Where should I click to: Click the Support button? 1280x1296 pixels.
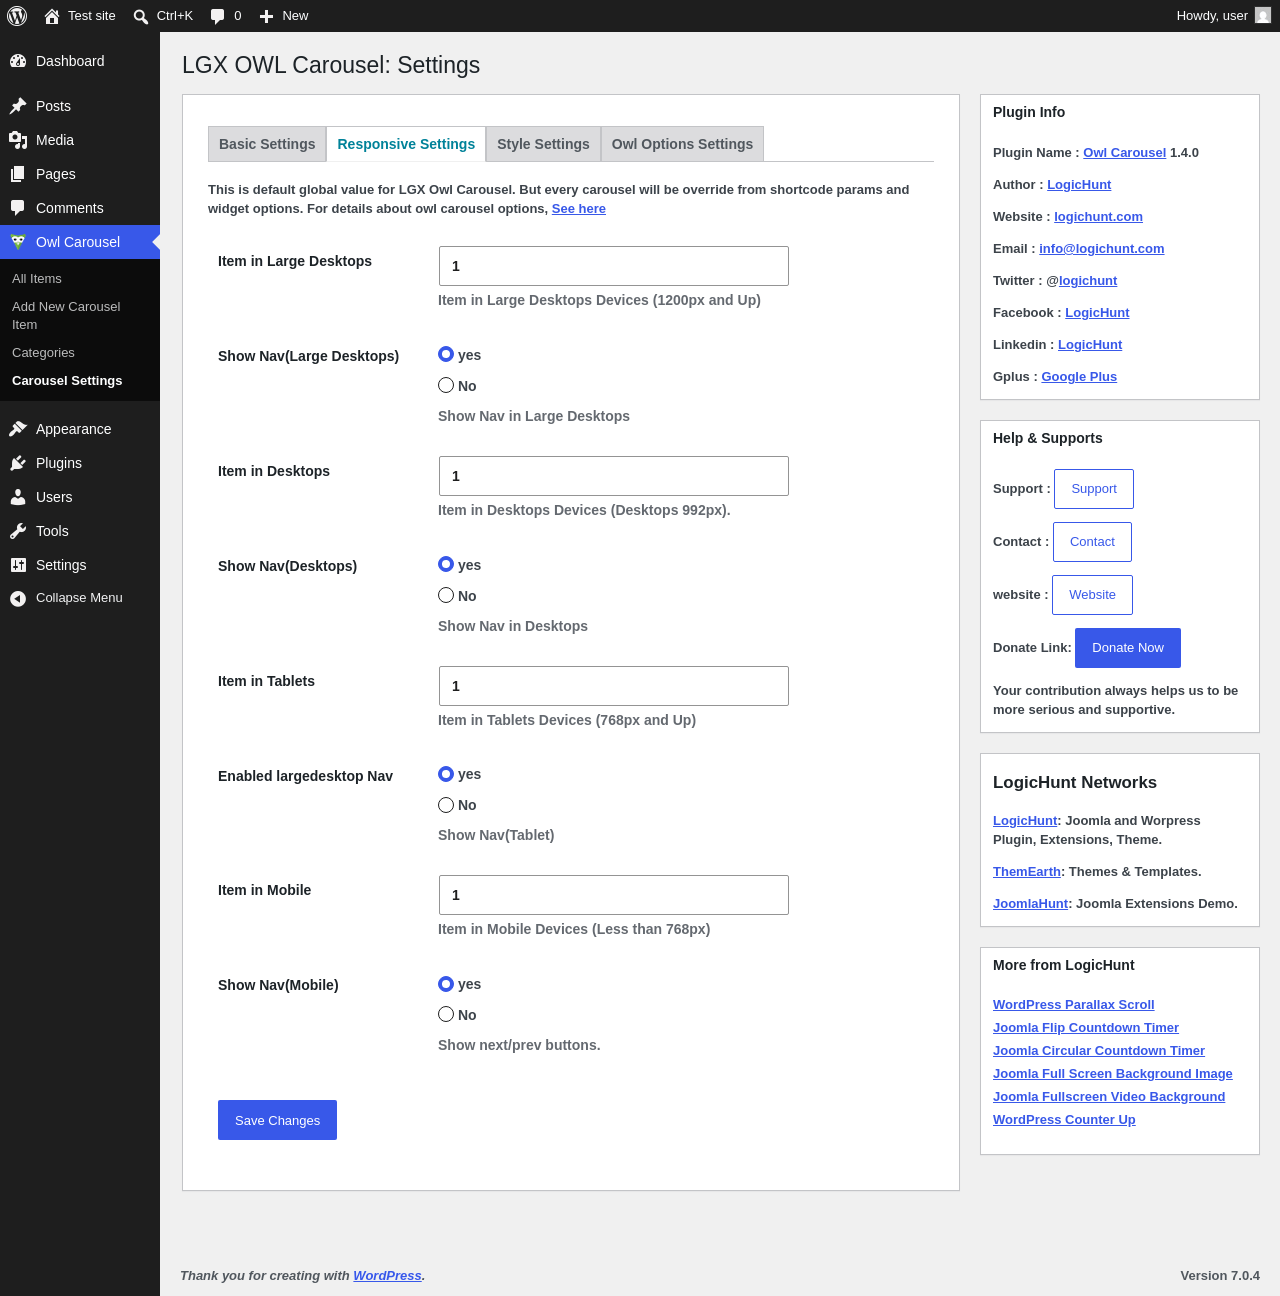coord(1094,489)
